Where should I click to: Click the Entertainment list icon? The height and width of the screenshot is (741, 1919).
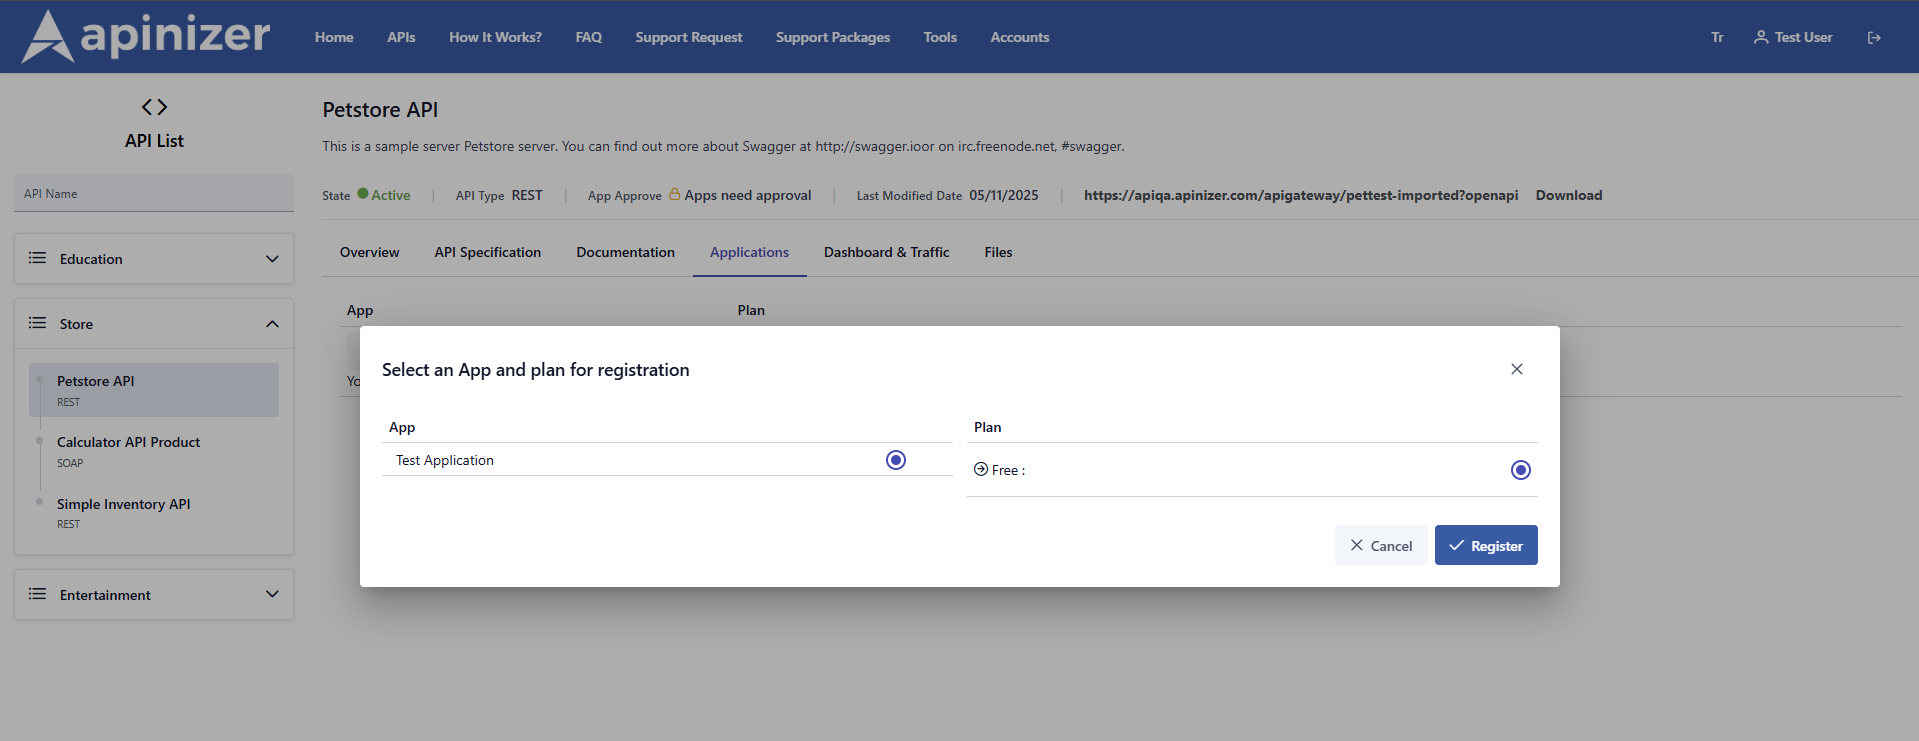pyautogui.click(x=38, y=594)
